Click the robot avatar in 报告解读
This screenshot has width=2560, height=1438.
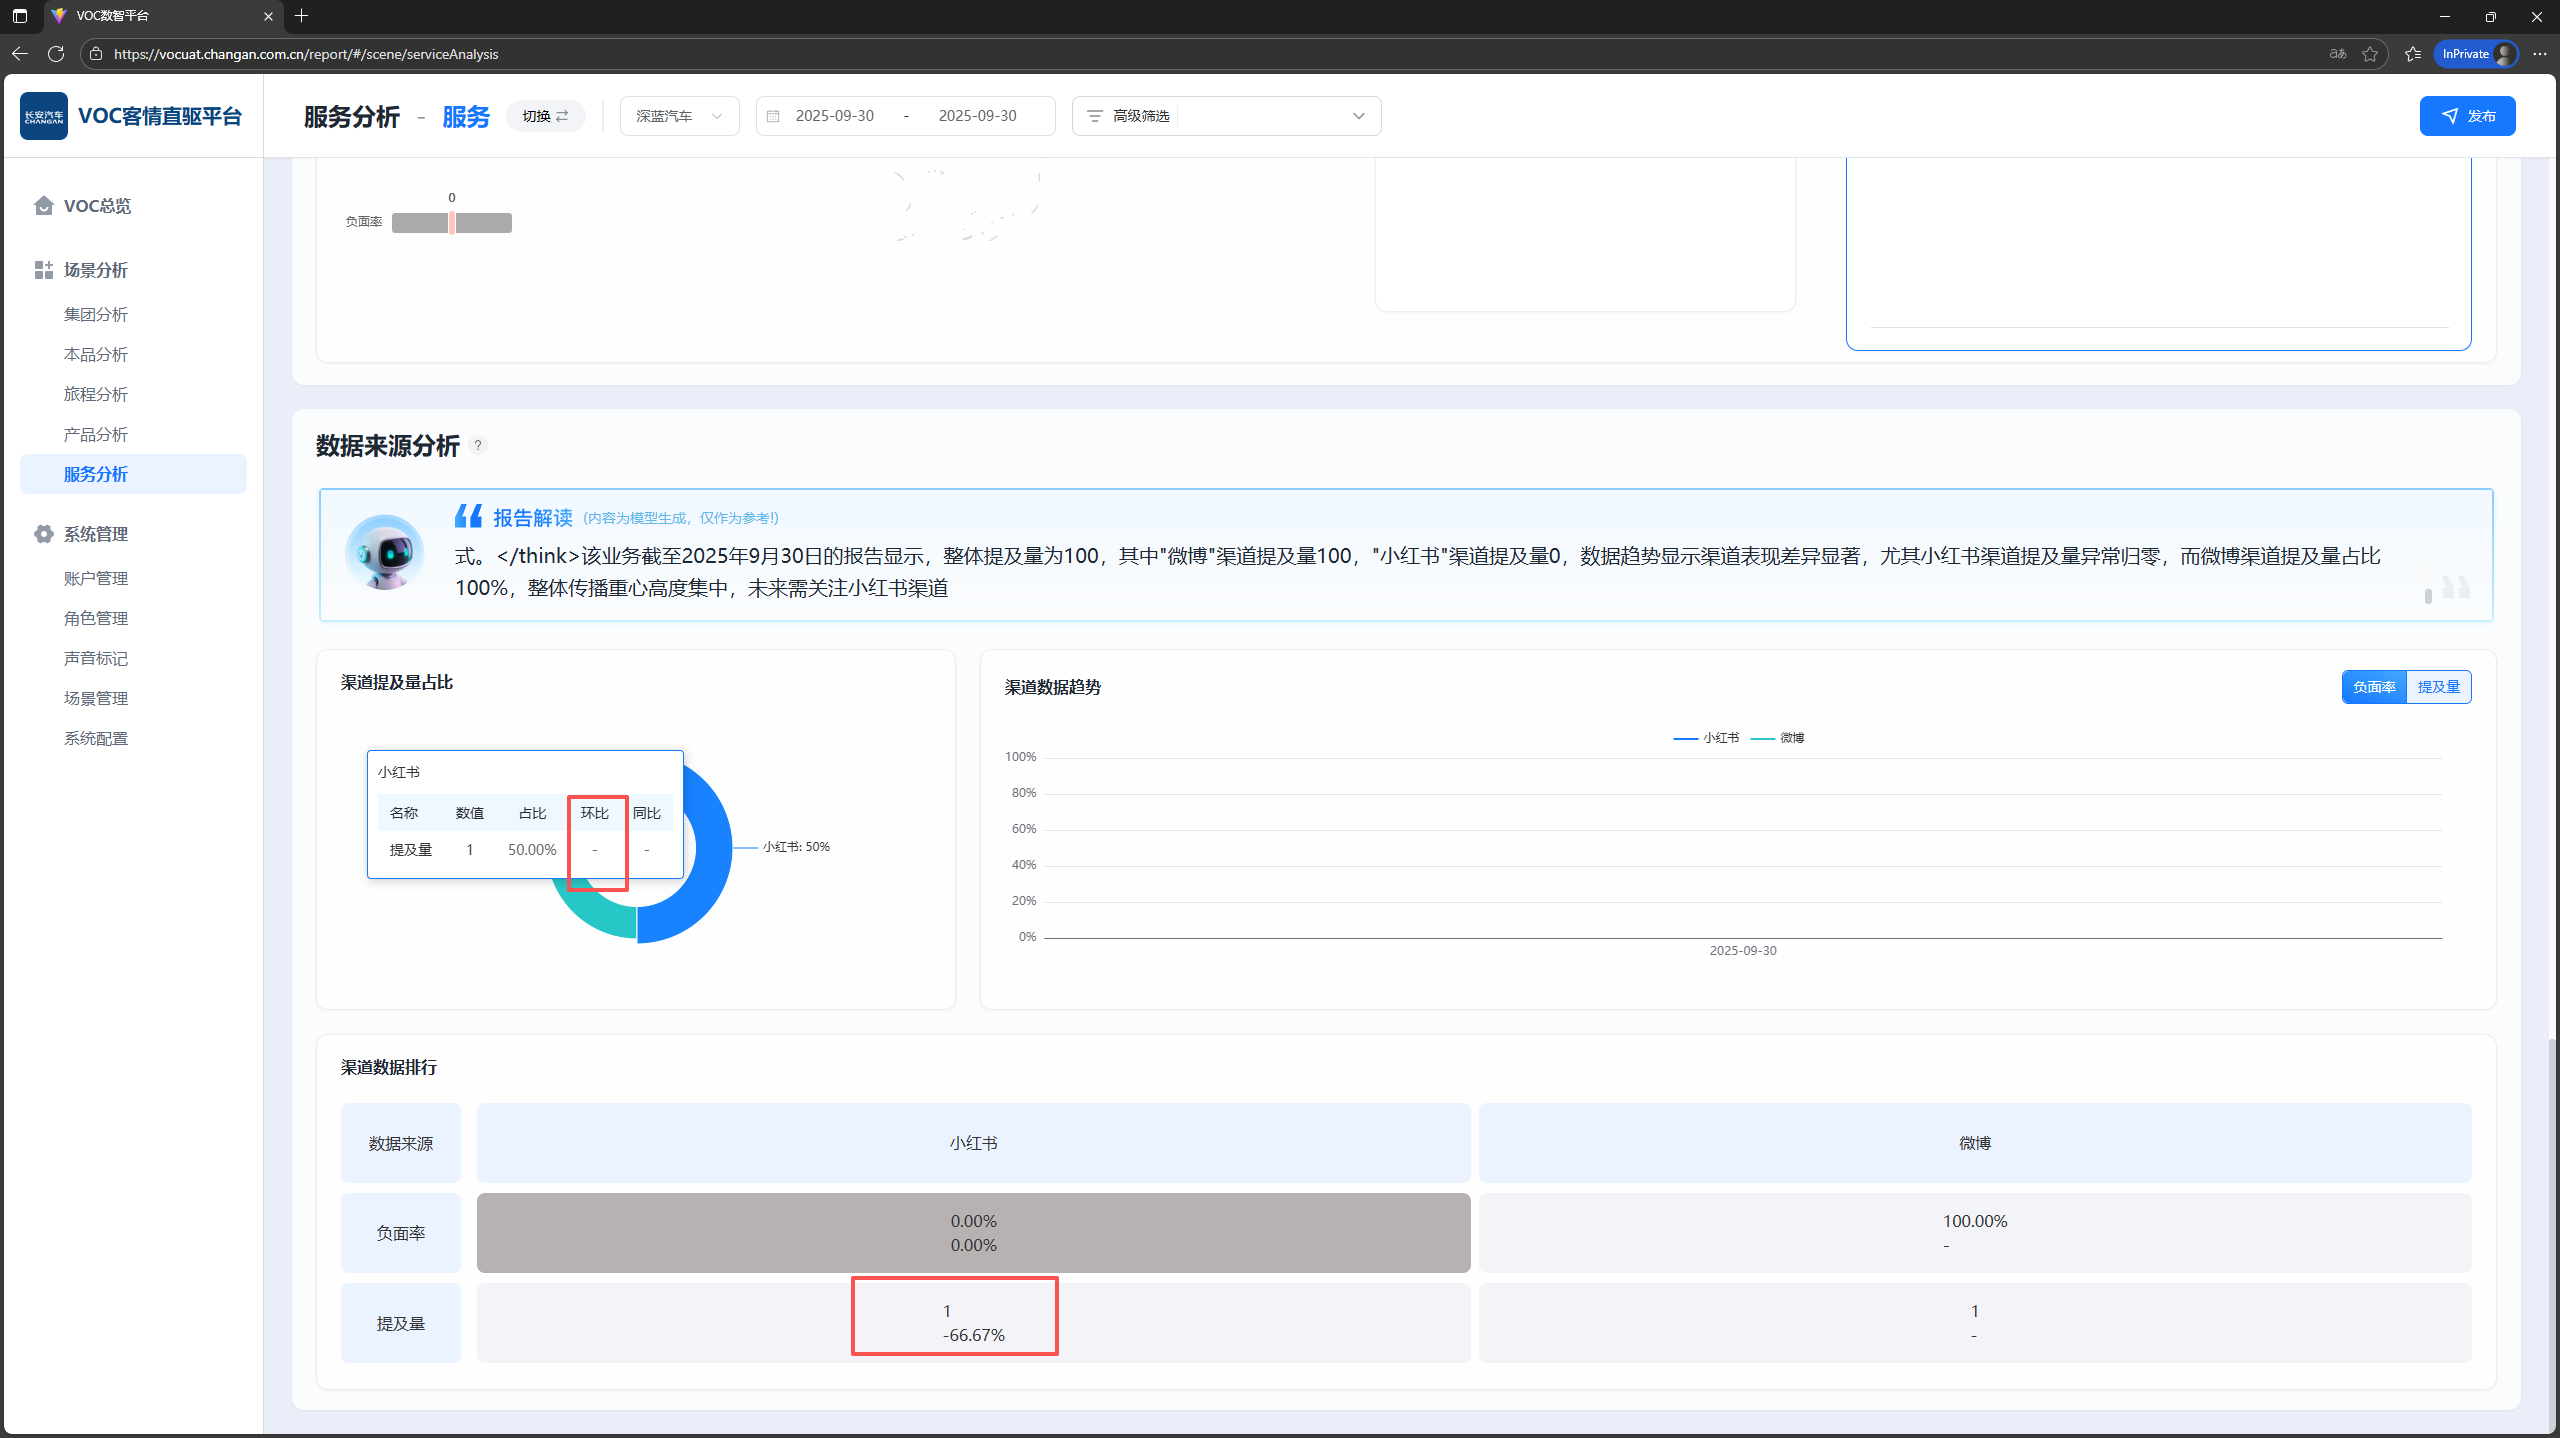[385, 553]
